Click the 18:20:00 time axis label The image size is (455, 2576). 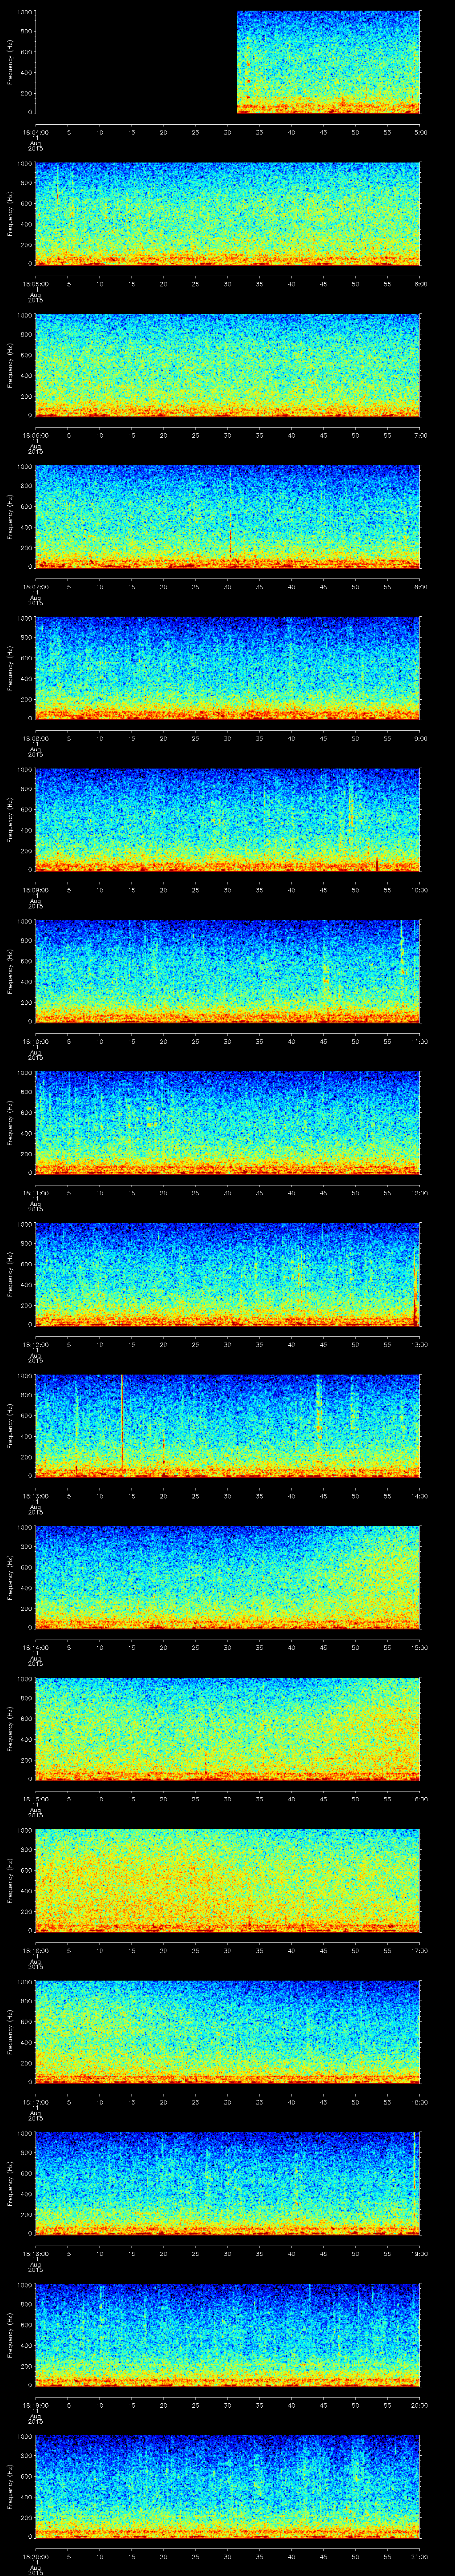point(35,2556)
